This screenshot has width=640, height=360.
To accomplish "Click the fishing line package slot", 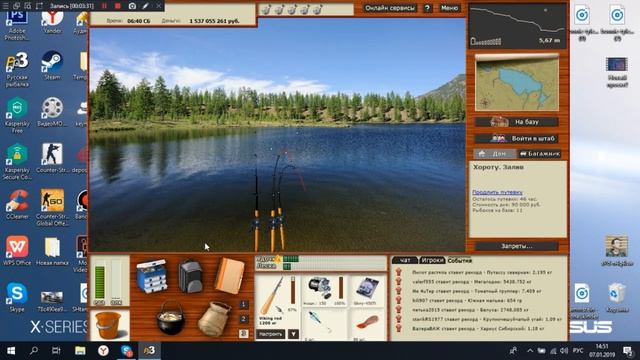I will (367, 290).
